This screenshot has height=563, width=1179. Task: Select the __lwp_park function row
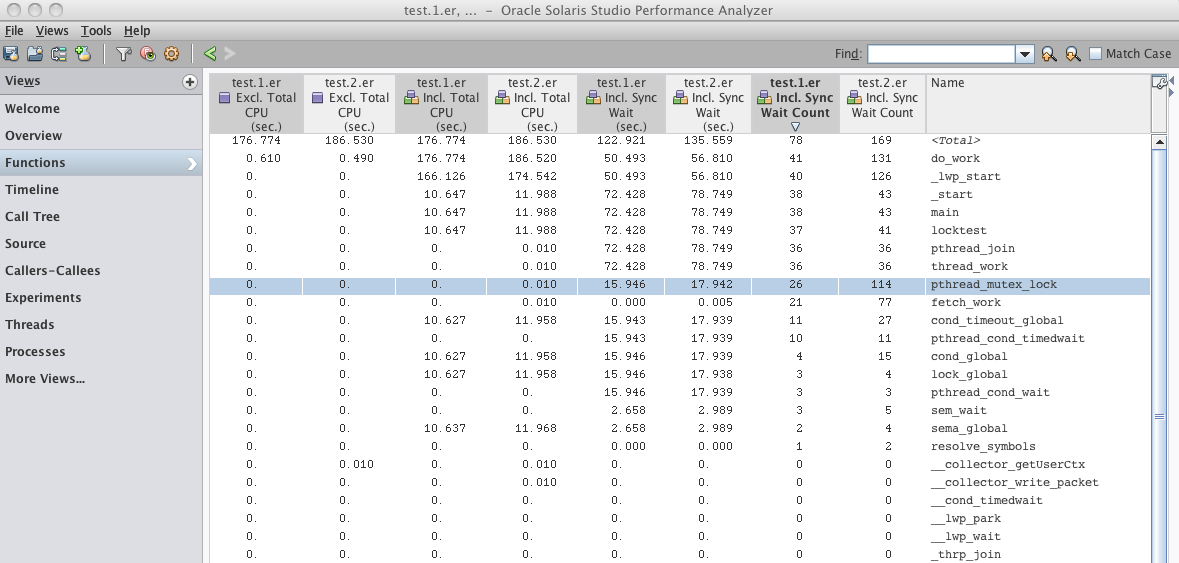(x=680, y=519)
